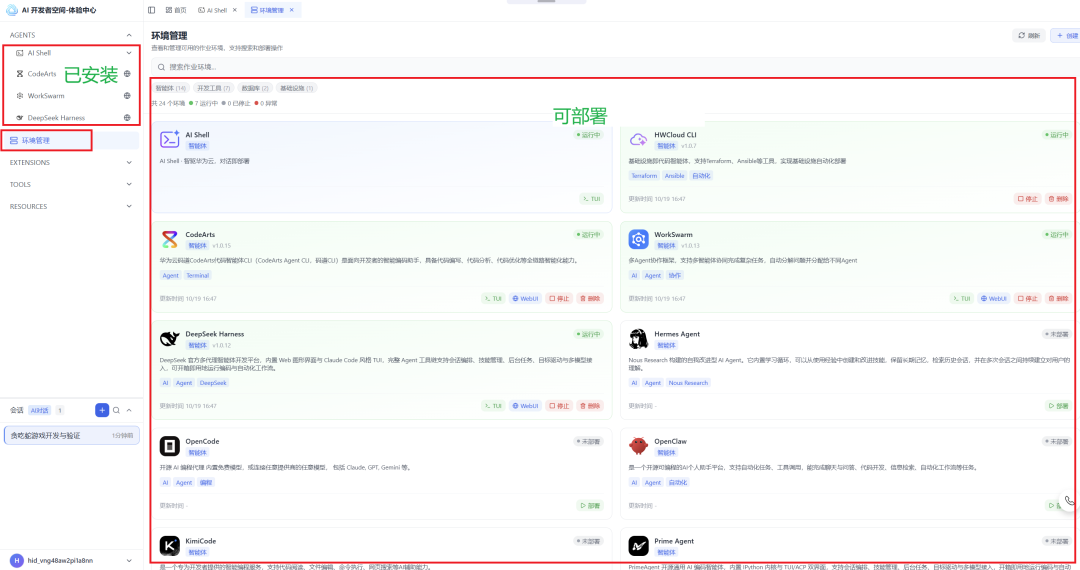Screen dimensions: 1080x570
Task: Expand the RESOURCES section
Action: click(x=129, y=207)
